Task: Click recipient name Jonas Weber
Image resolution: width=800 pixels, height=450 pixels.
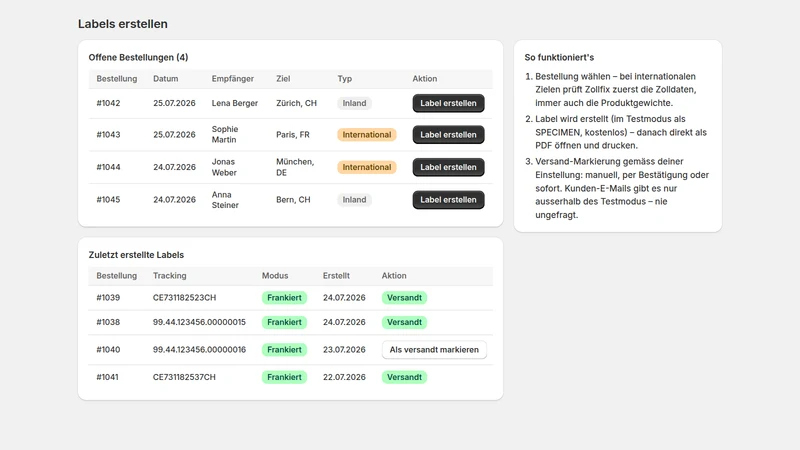Action: tap(224, 167)
